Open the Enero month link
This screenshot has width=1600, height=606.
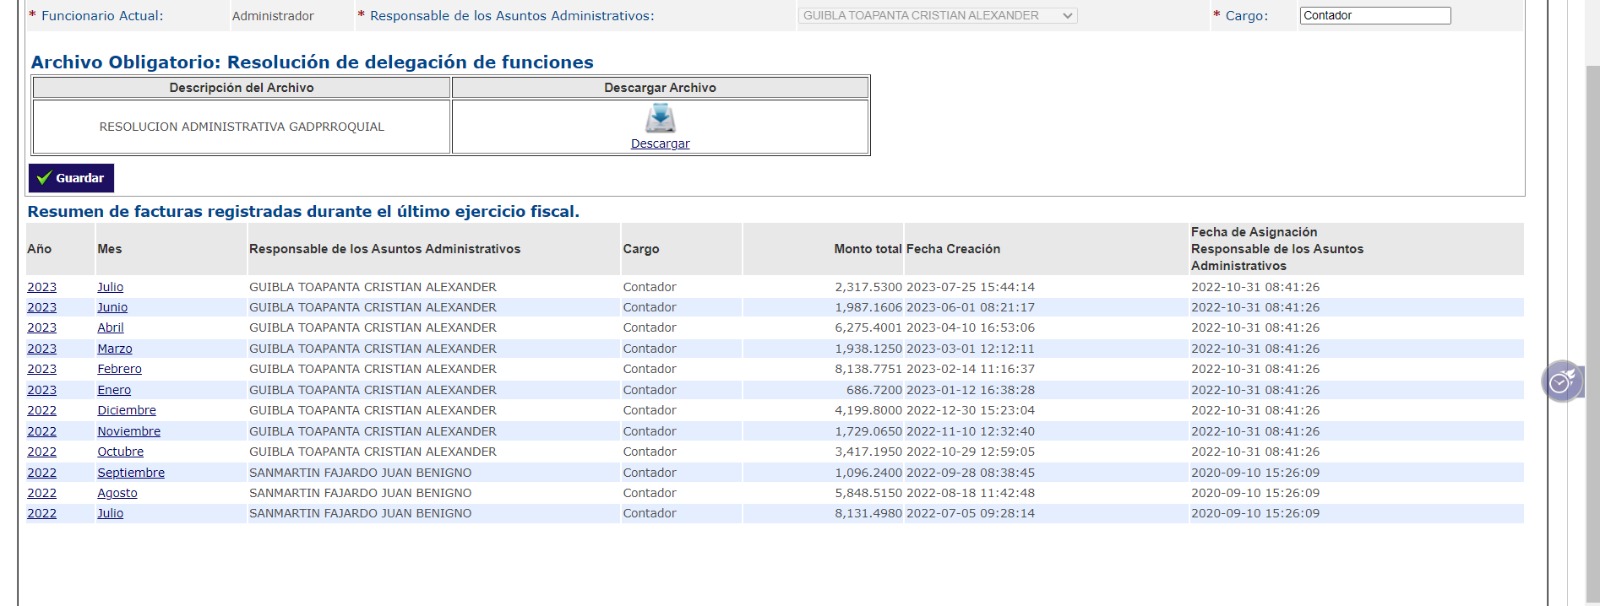[x=114, y=390]
